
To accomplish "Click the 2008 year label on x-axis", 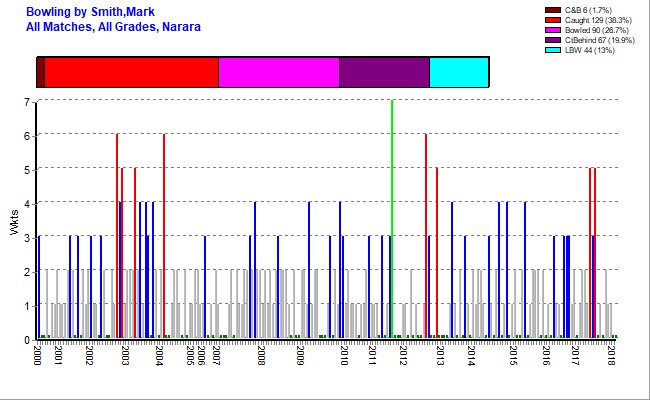I will click(x=259, y=357).
